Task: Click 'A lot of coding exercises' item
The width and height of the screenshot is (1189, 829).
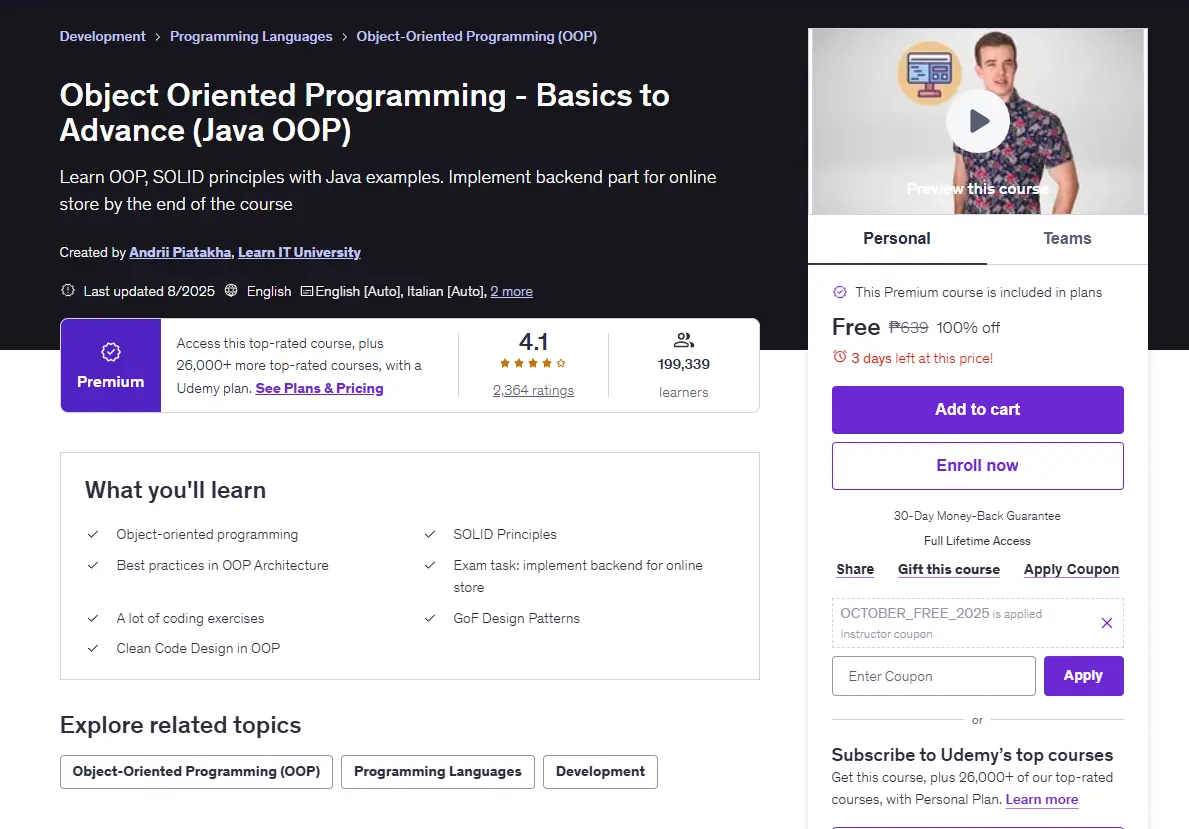Action: tap(190, 619)
